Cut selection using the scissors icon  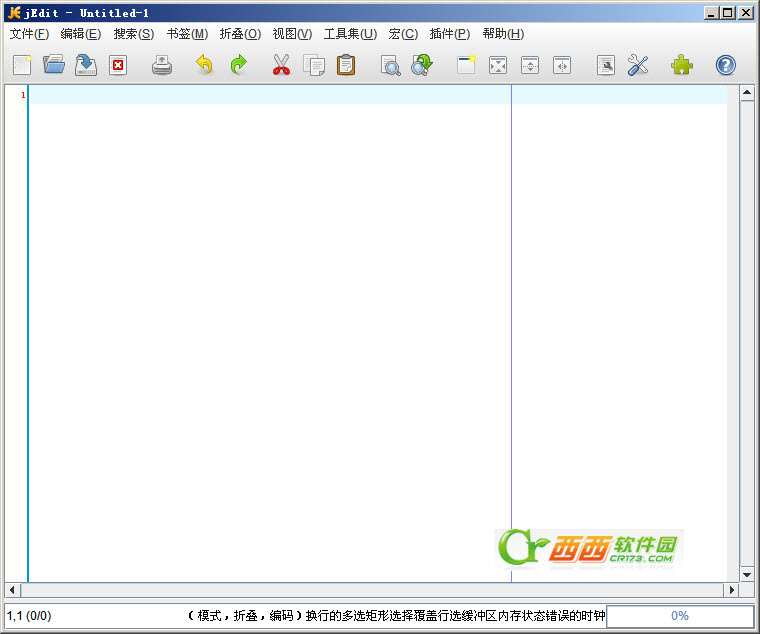point(281,65)
